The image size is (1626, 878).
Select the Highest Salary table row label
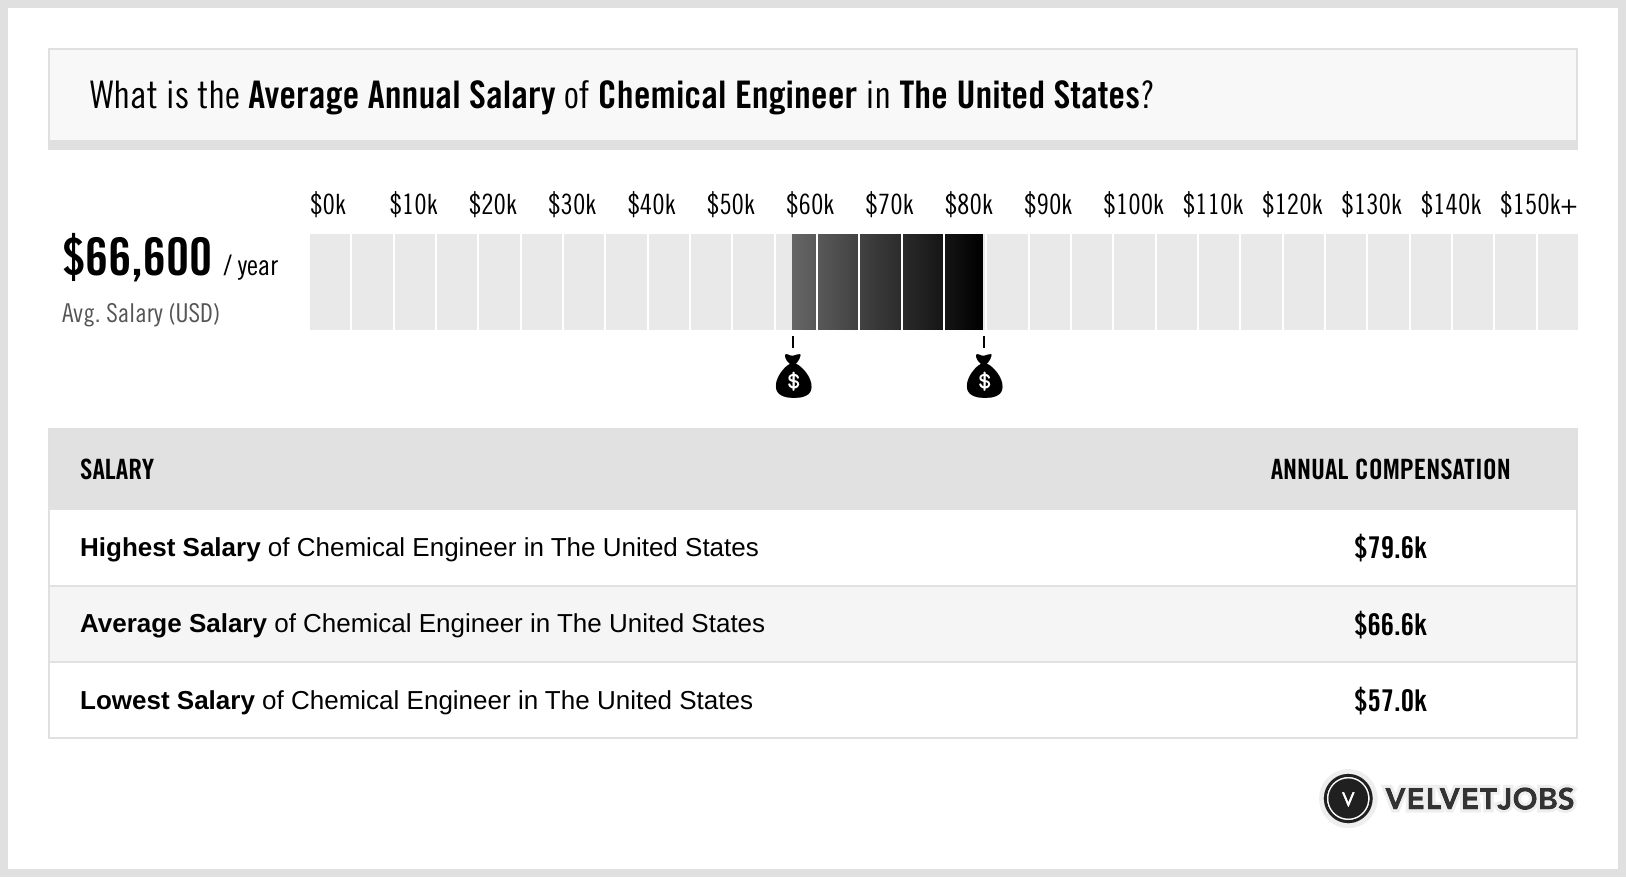click(419, 548)
